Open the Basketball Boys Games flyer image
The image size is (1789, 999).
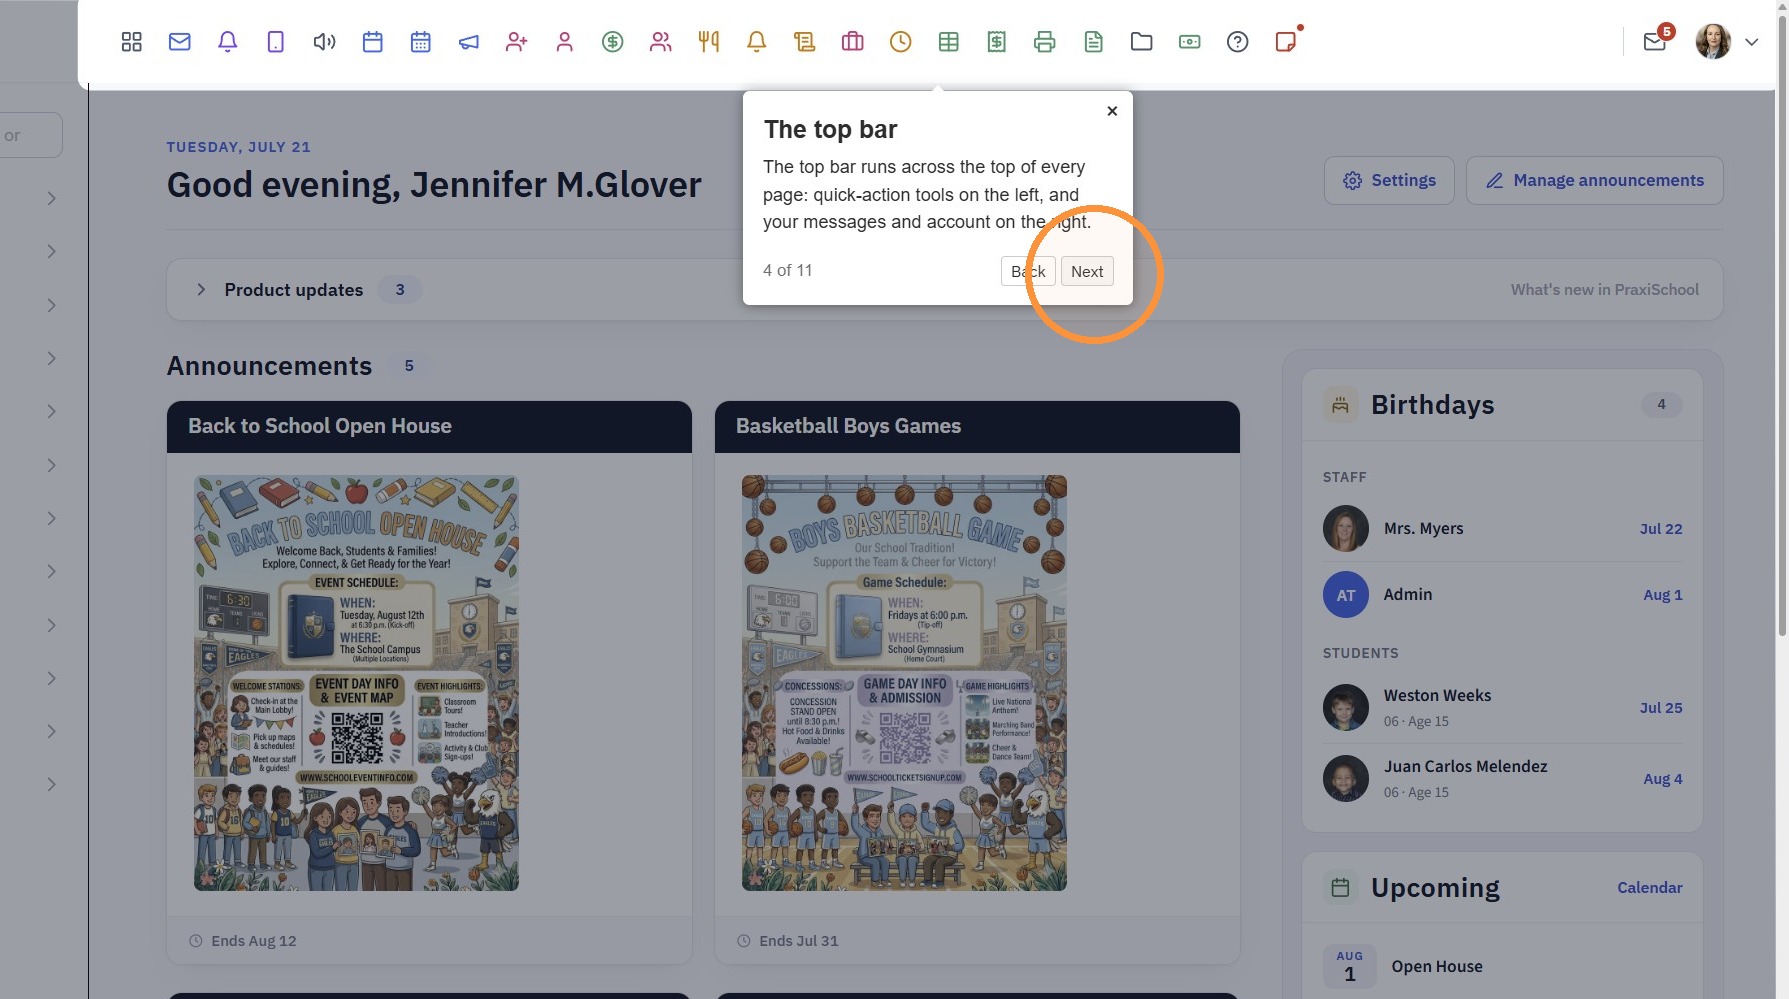pyautogui.click(x=904, y=683)
